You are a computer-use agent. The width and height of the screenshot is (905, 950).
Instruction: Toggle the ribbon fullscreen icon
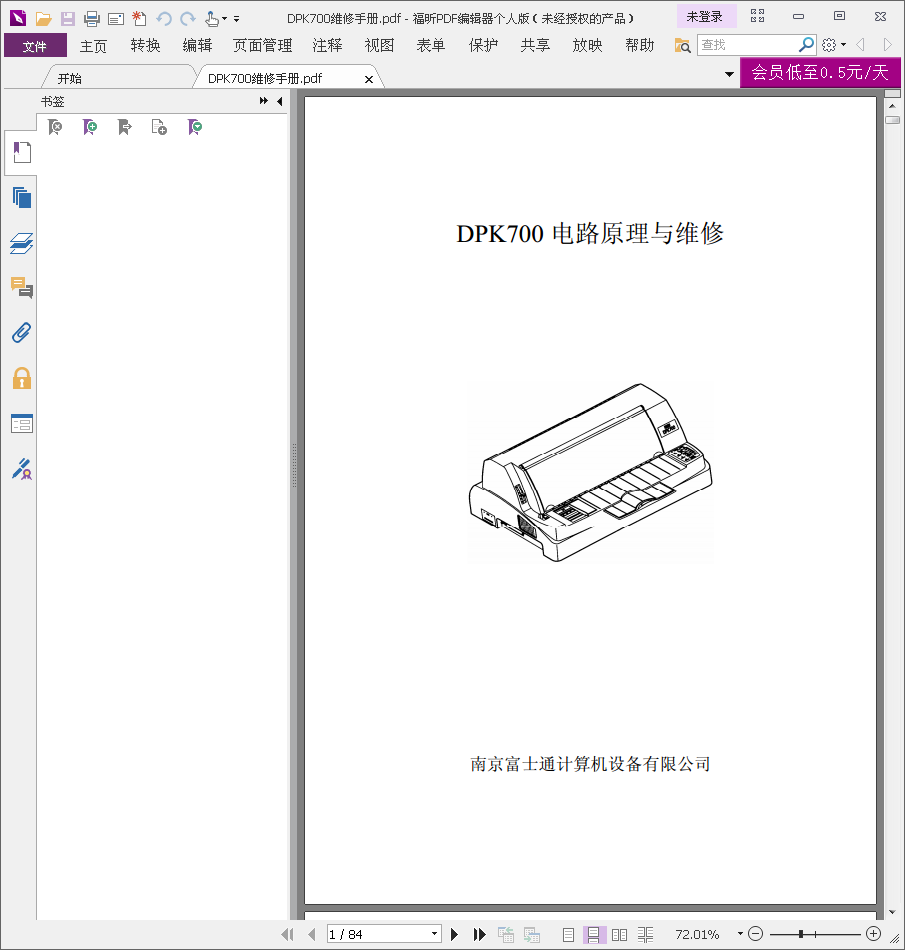[757, 16]
